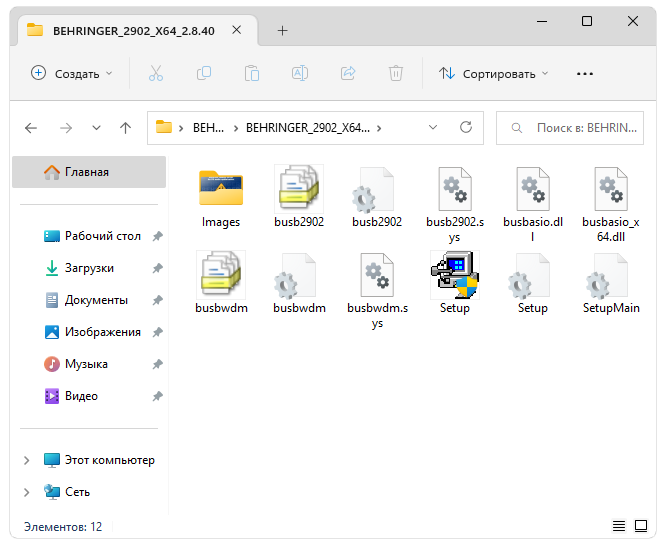This screenshot has height=546, width=666.
Task: Open recent locations dropdown arrow
Action: coord(96,128)
